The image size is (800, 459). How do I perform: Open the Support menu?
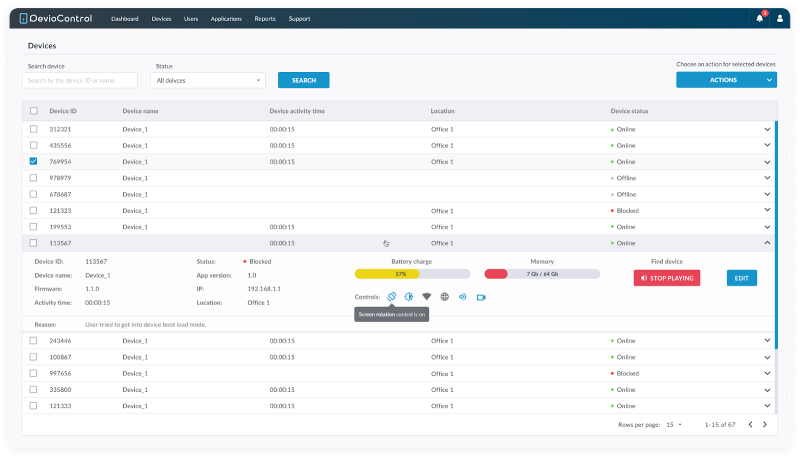pos(299,19)
